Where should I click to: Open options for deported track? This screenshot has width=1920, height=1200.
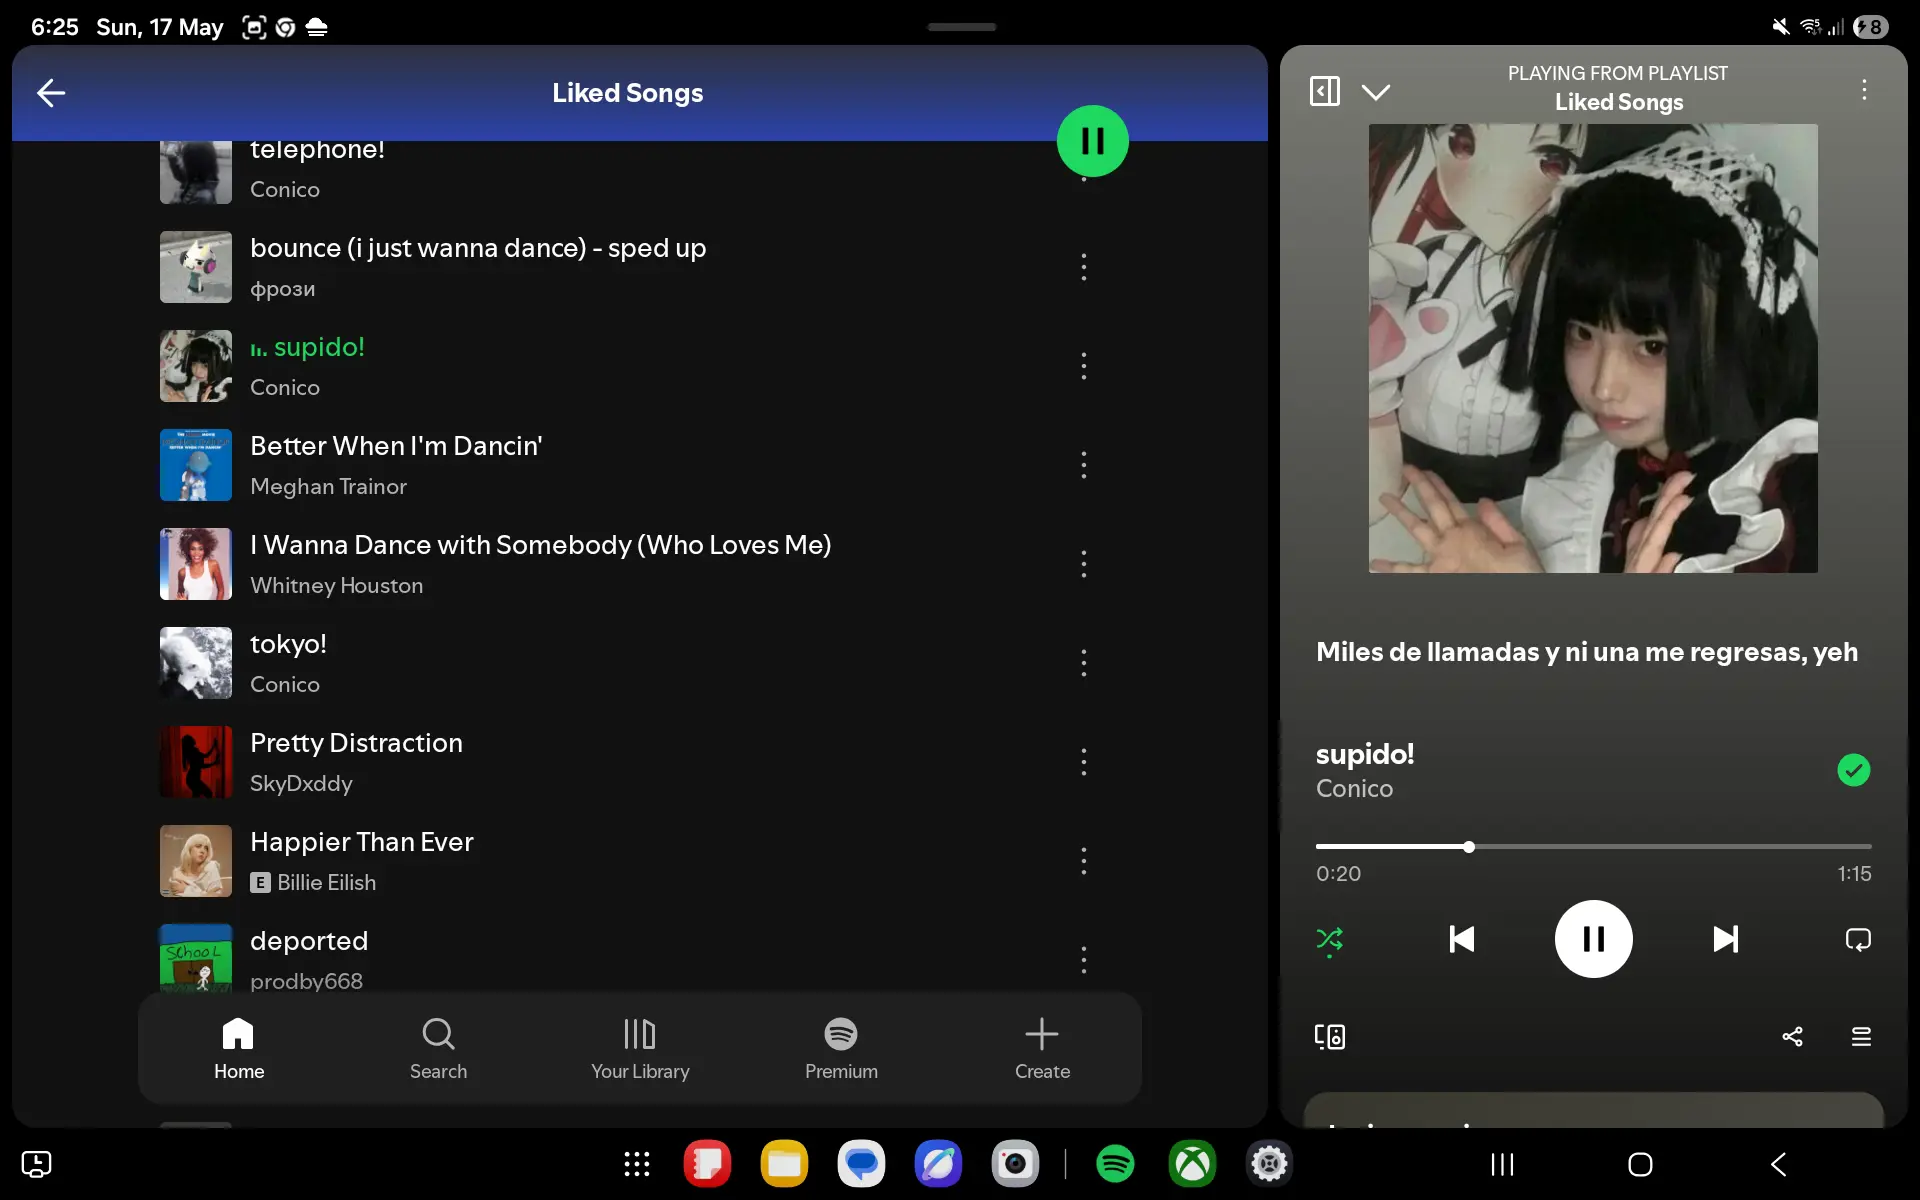(x=1083, y=960)
